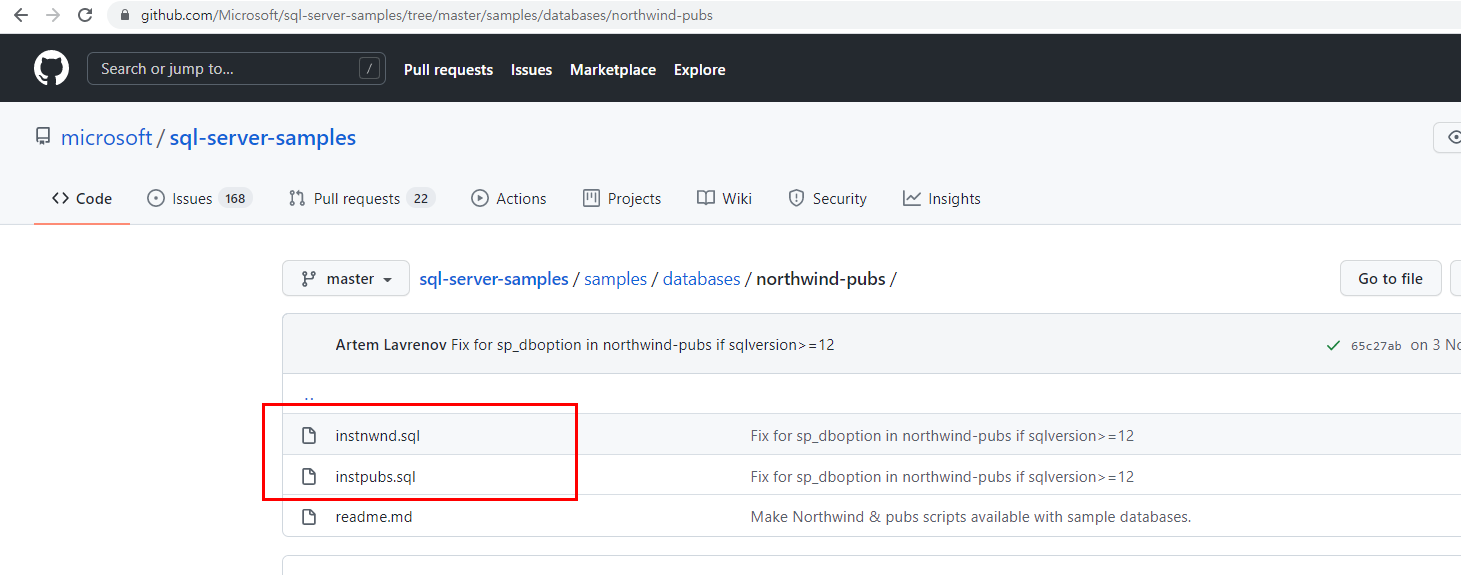Open commit hash 65c27ab
This screenshot has height=575, width=1461.
[1376, 346]
